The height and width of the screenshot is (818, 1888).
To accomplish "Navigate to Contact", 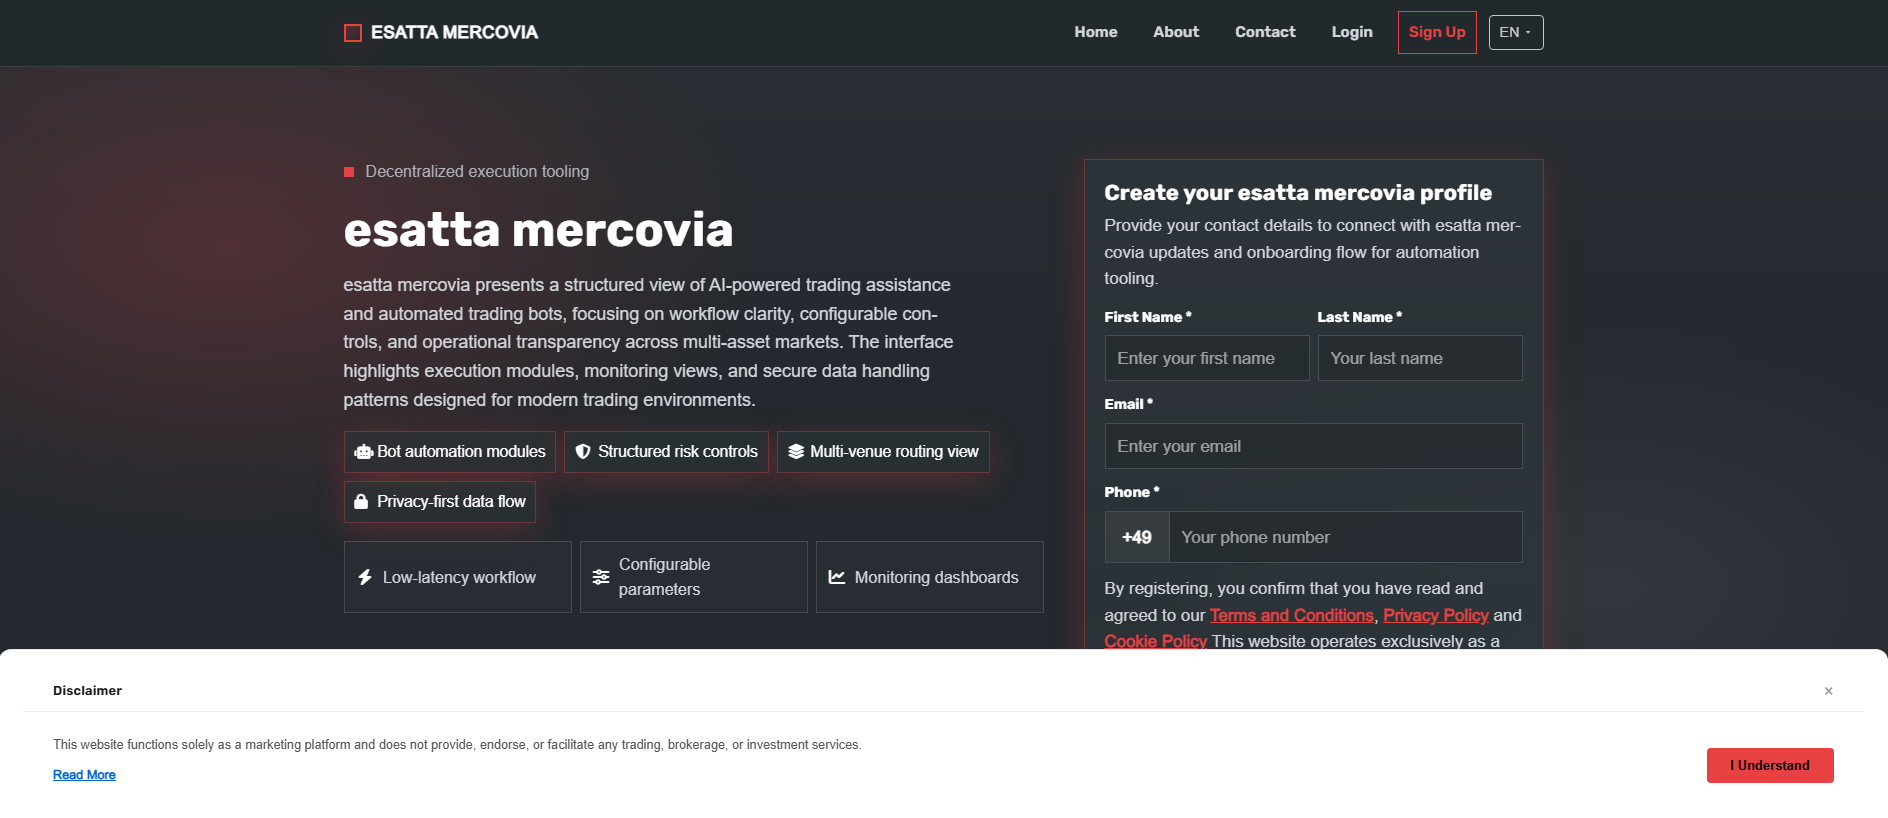I will click(x=1265, y=32).
